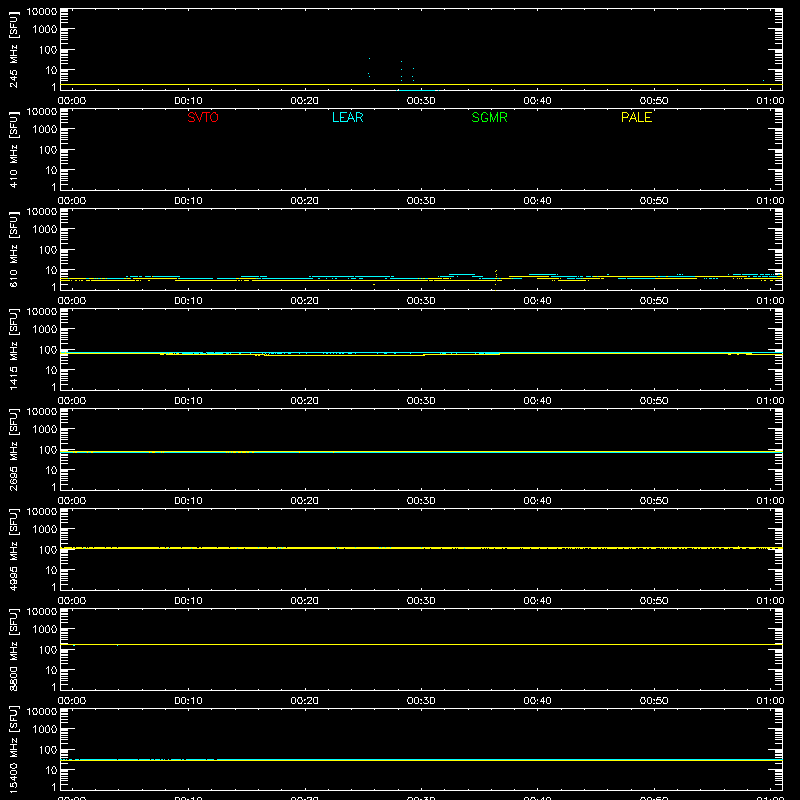
Task: Click the 10000 tick label of the 4995 MHz plot
Action: pos(42,512)
